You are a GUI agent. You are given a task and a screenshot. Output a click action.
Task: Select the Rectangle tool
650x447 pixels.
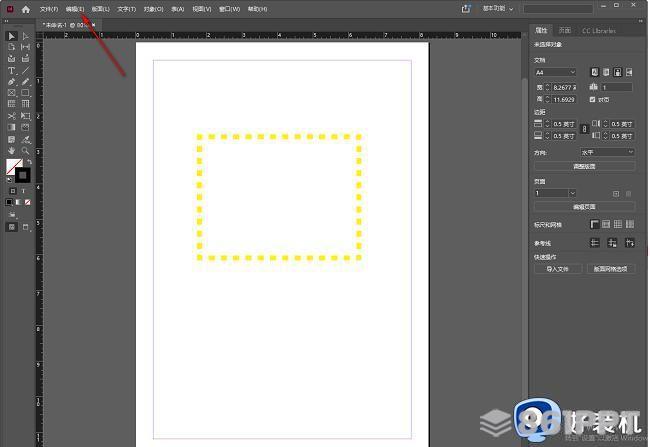(26, 93)
